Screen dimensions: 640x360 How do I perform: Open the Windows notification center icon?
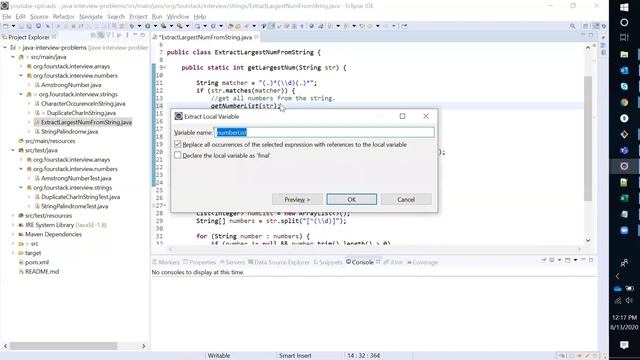click(x=624, y=345)
